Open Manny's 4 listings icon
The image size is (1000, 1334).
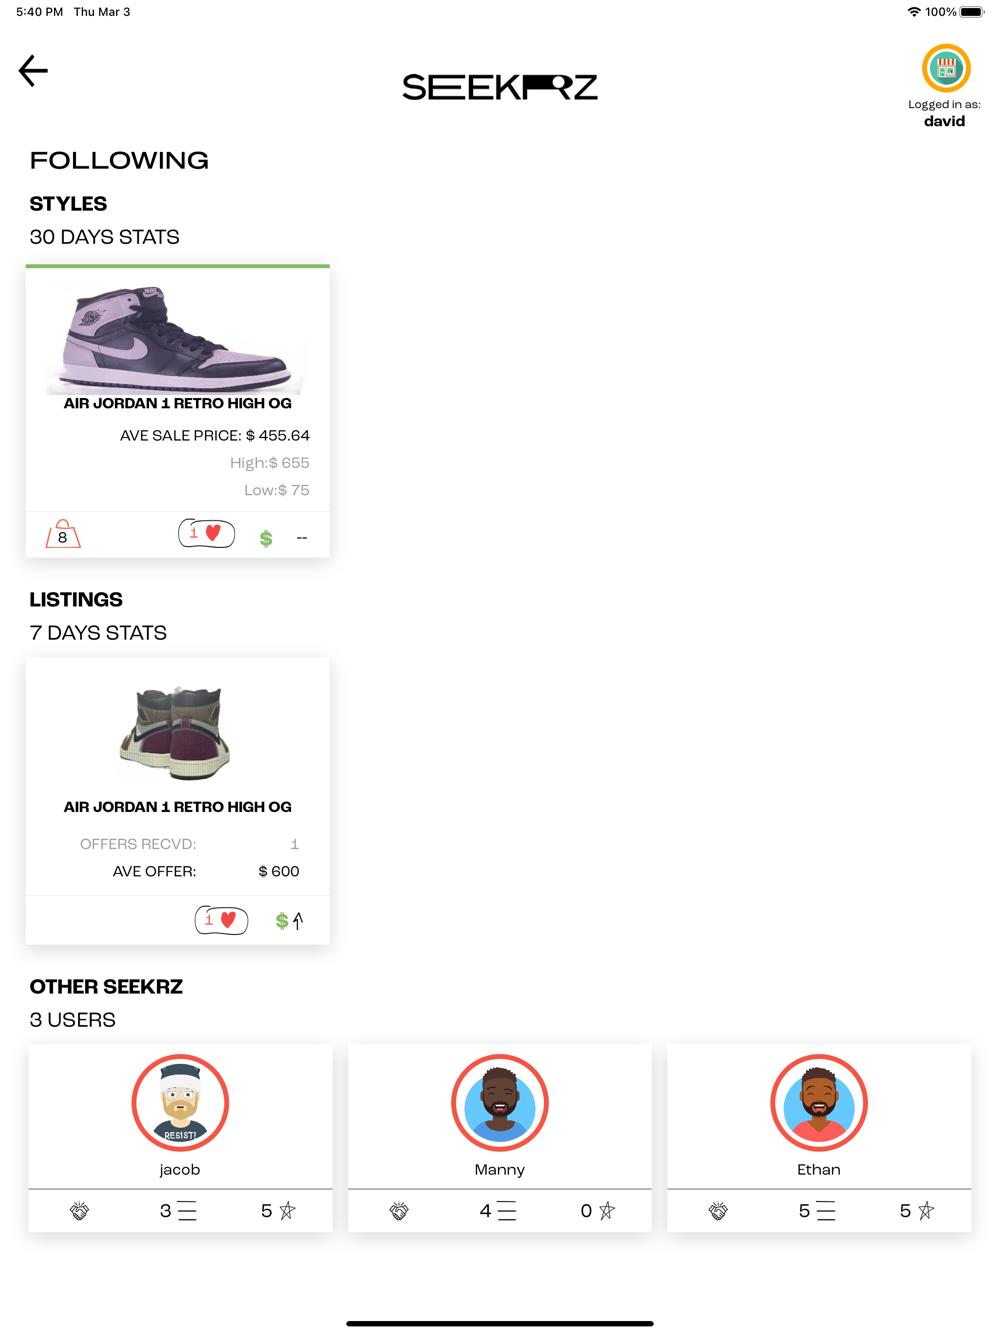pyautogui.click(x=498, y=1211)
